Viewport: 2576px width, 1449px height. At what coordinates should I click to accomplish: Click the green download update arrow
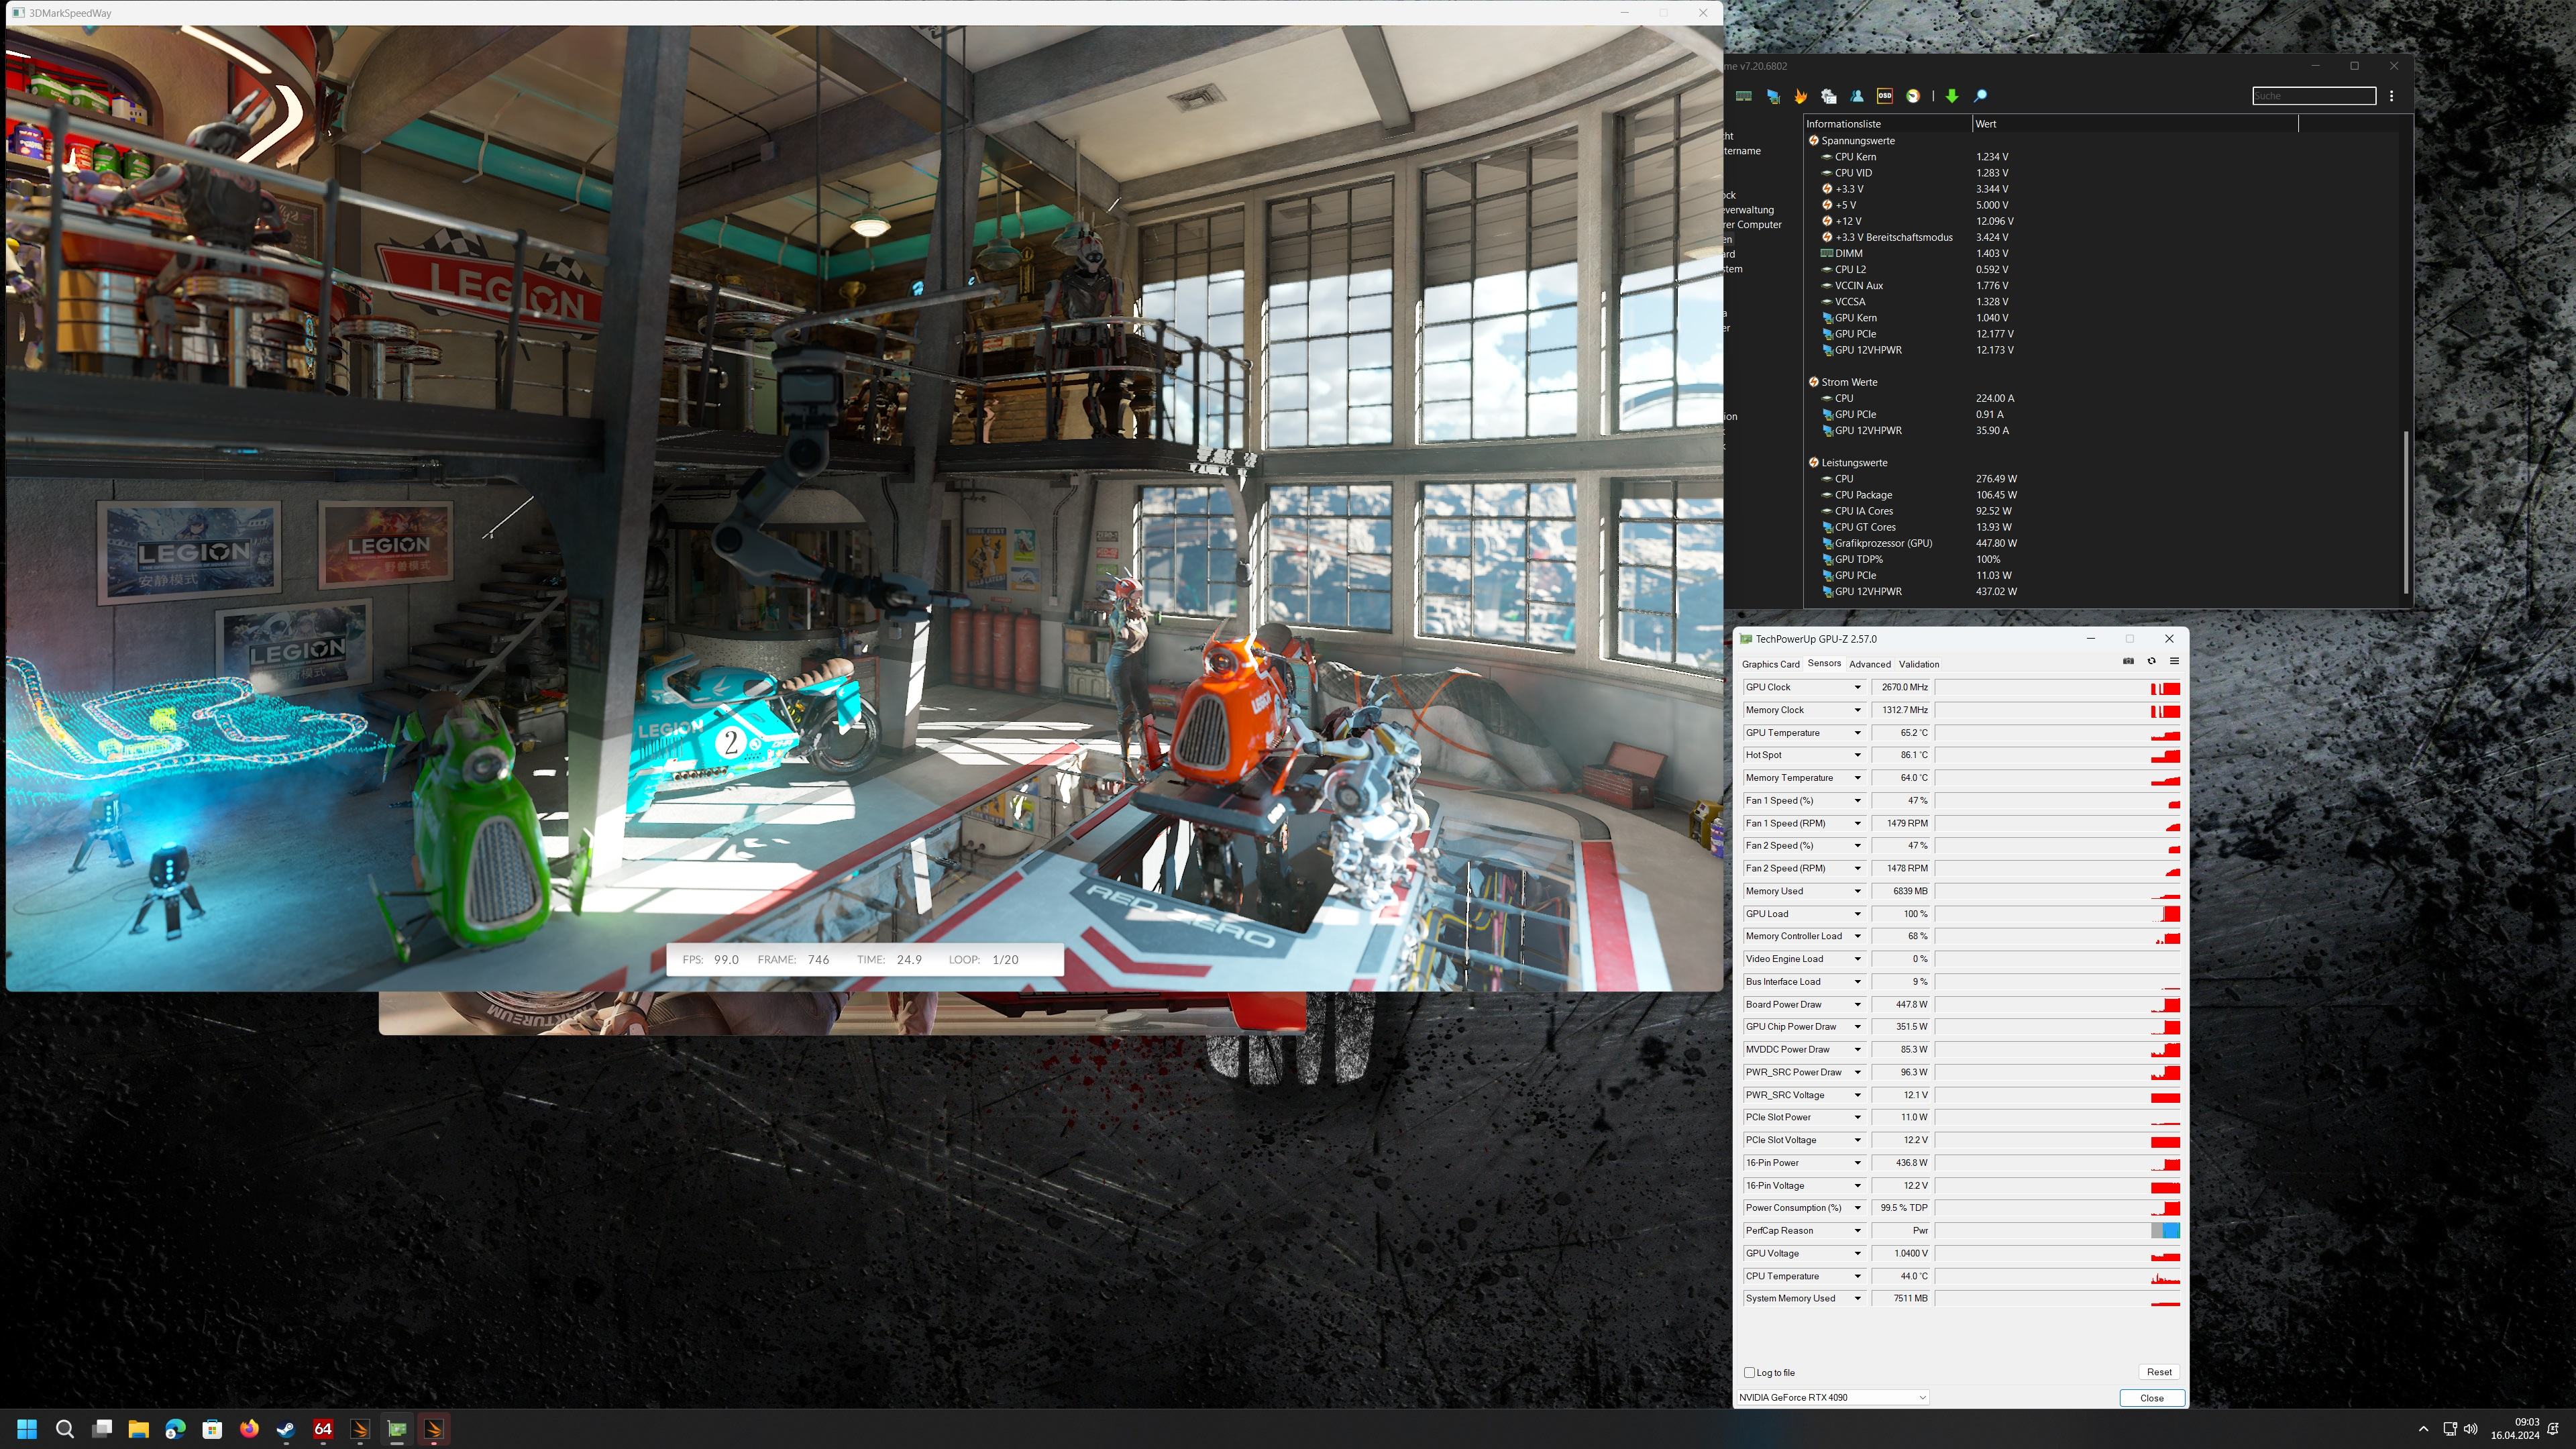coord(1951,96)
